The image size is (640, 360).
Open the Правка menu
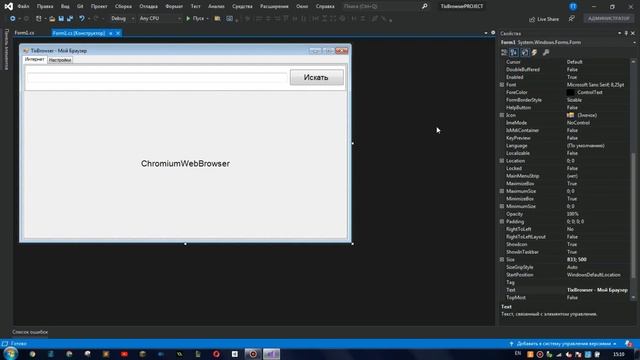[45, 6]
